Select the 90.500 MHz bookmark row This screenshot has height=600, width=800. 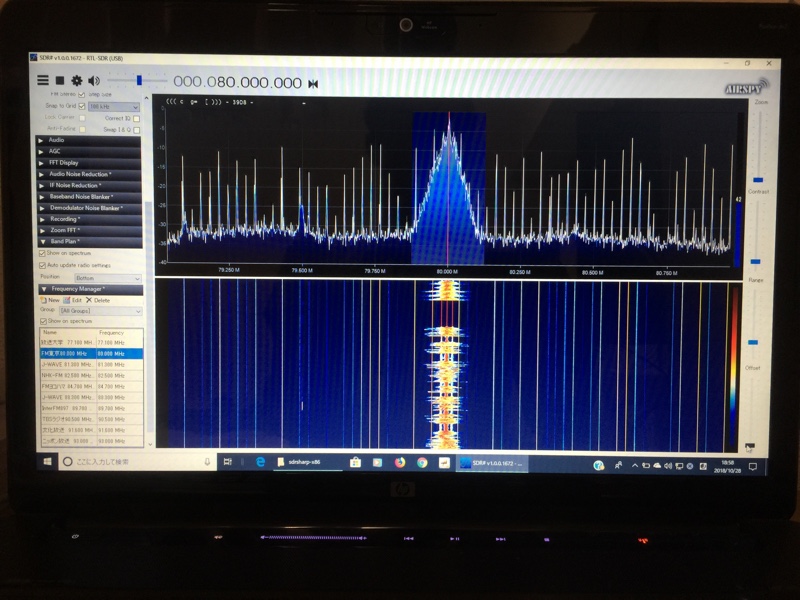pos(91,419)
